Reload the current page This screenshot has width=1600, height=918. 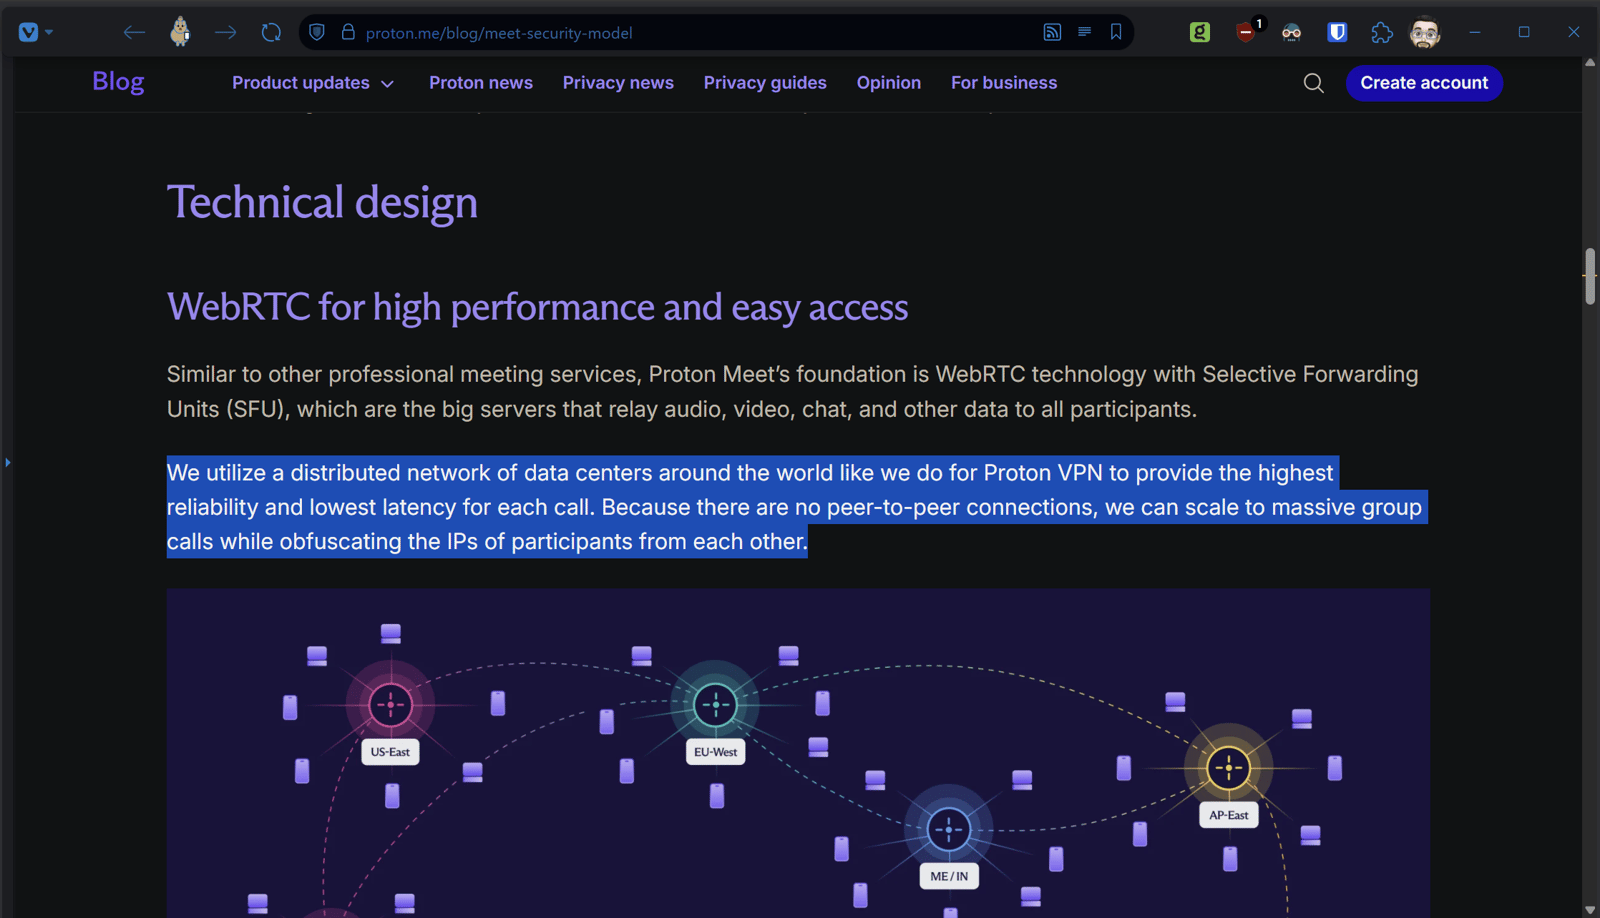[x=271, y=32]
